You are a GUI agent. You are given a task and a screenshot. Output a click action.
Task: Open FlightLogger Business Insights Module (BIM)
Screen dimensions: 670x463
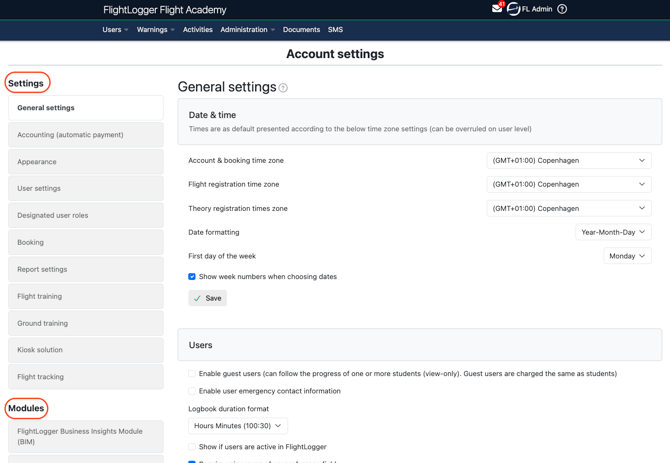pyautogui.click(x=86, y=437)
